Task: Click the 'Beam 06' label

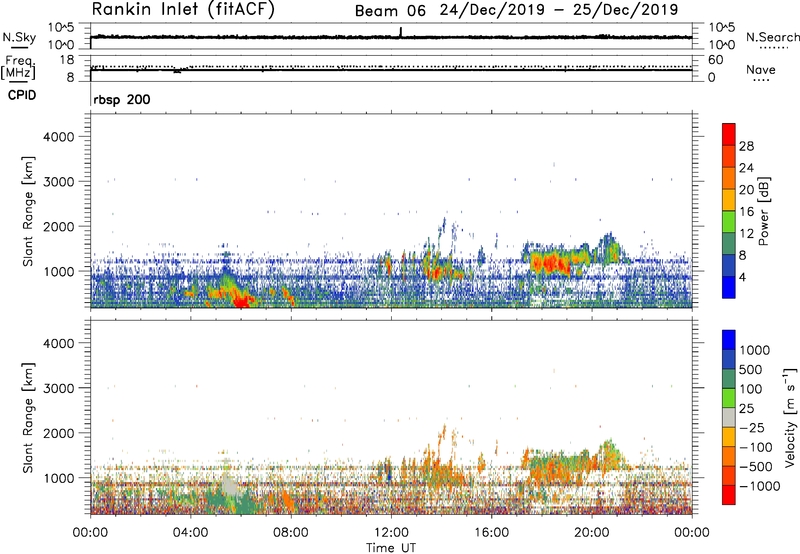Action: pyautogui.click(x=390, y=11)
